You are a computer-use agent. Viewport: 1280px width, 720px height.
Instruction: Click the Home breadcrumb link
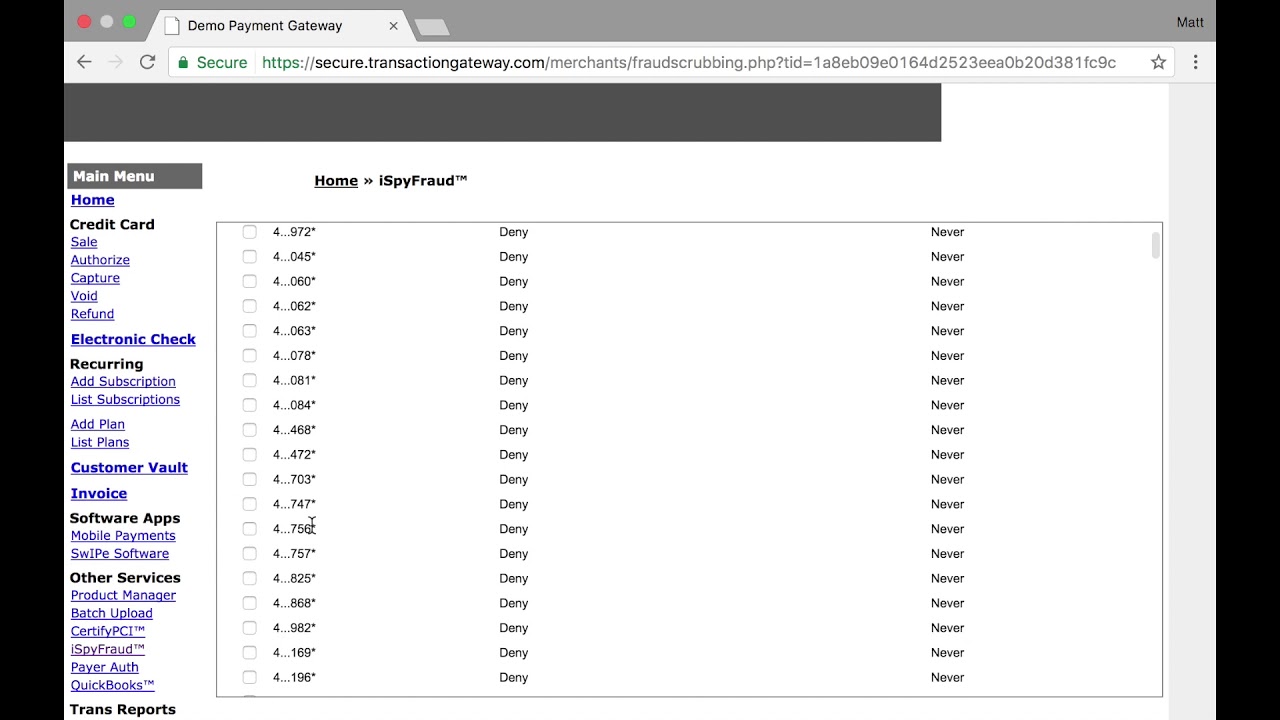pyautogui.click(x=336, y=181)
